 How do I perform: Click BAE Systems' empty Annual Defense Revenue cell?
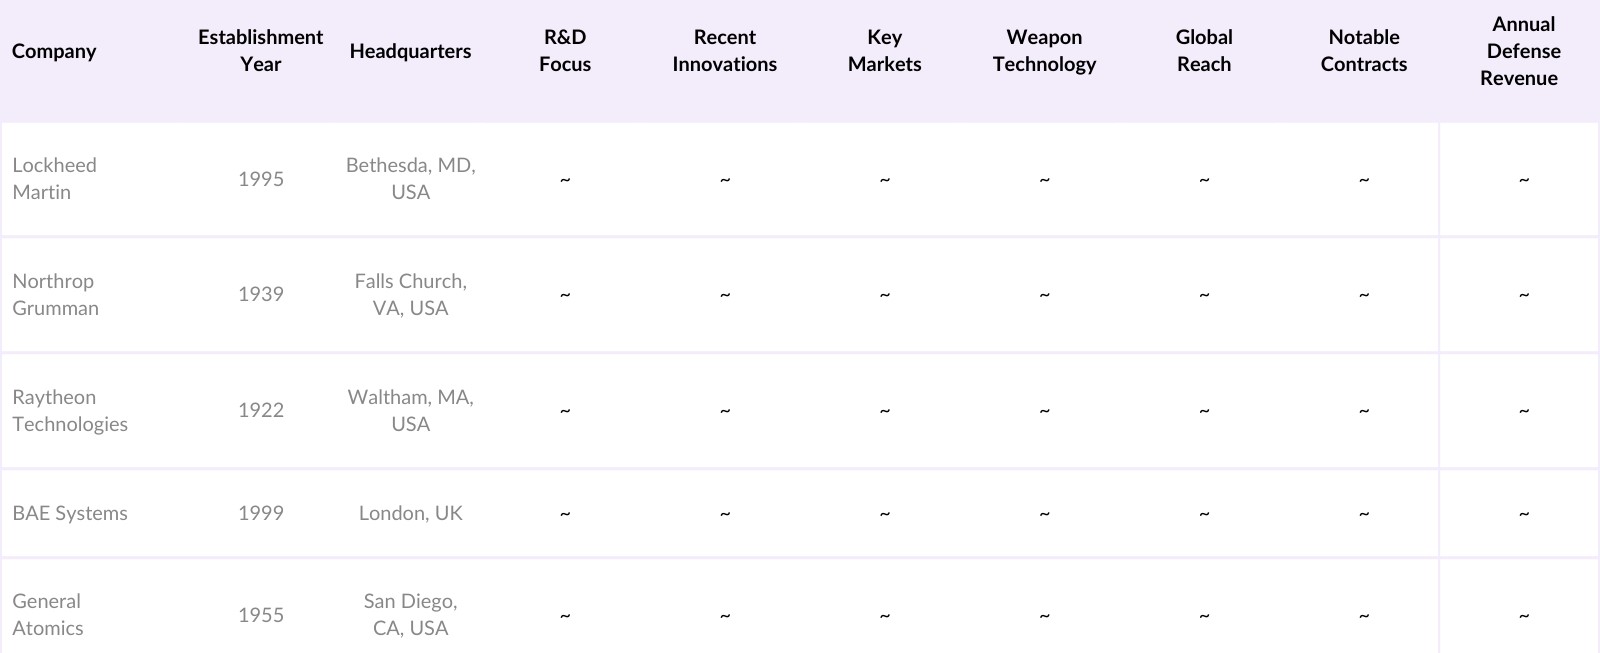1523,513
